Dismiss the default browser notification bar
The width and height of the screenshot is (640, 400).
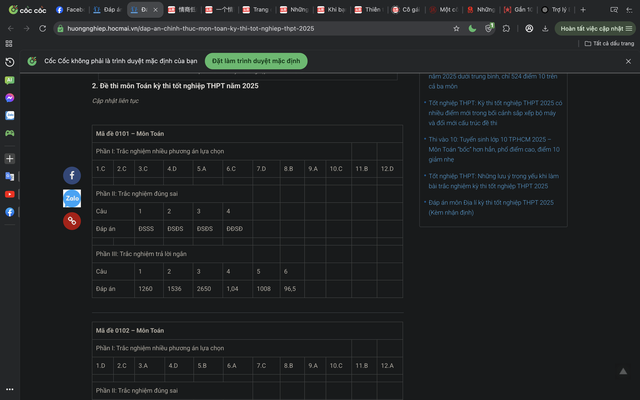[x=628, y=61]
